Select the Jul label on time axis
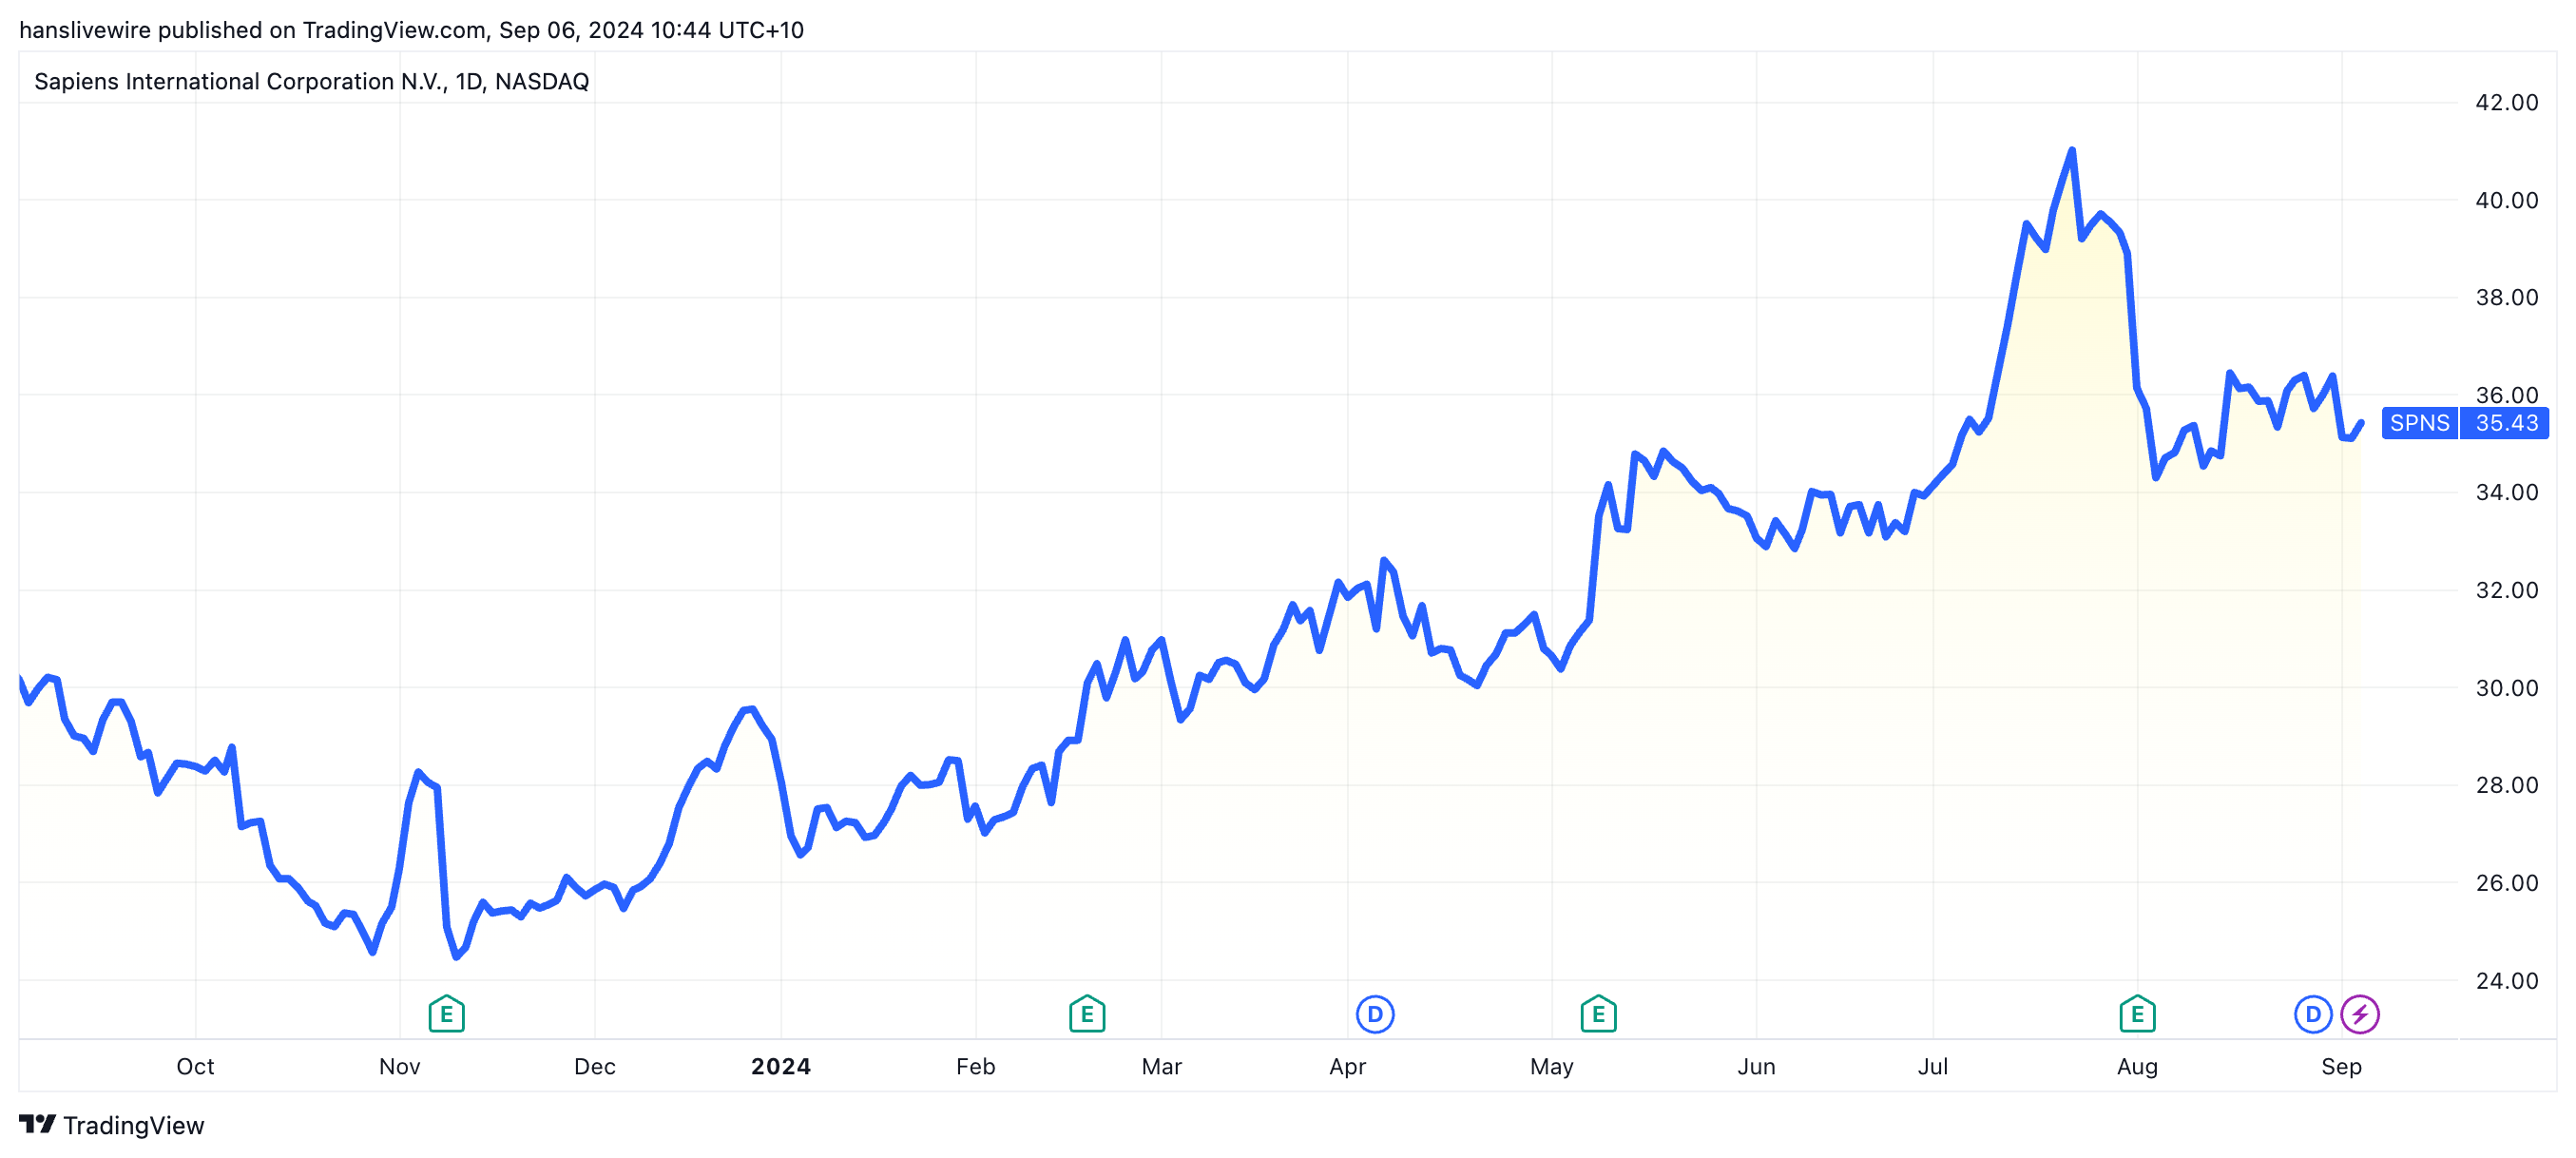This screenshot has height=1158, width=2576. point(1932,1066)
